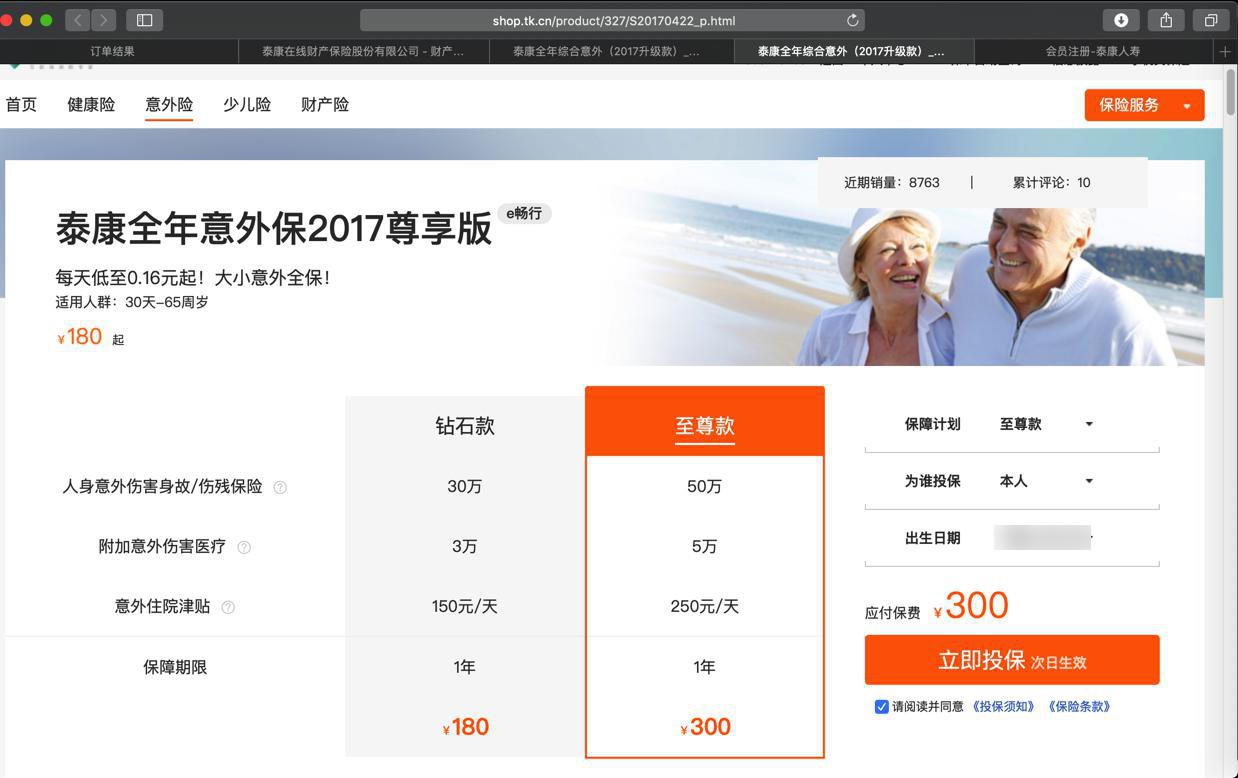This screenshot has width=1238, height=778.
Task: Go back with Safari back arrow
Action: (x=78, y=20)
